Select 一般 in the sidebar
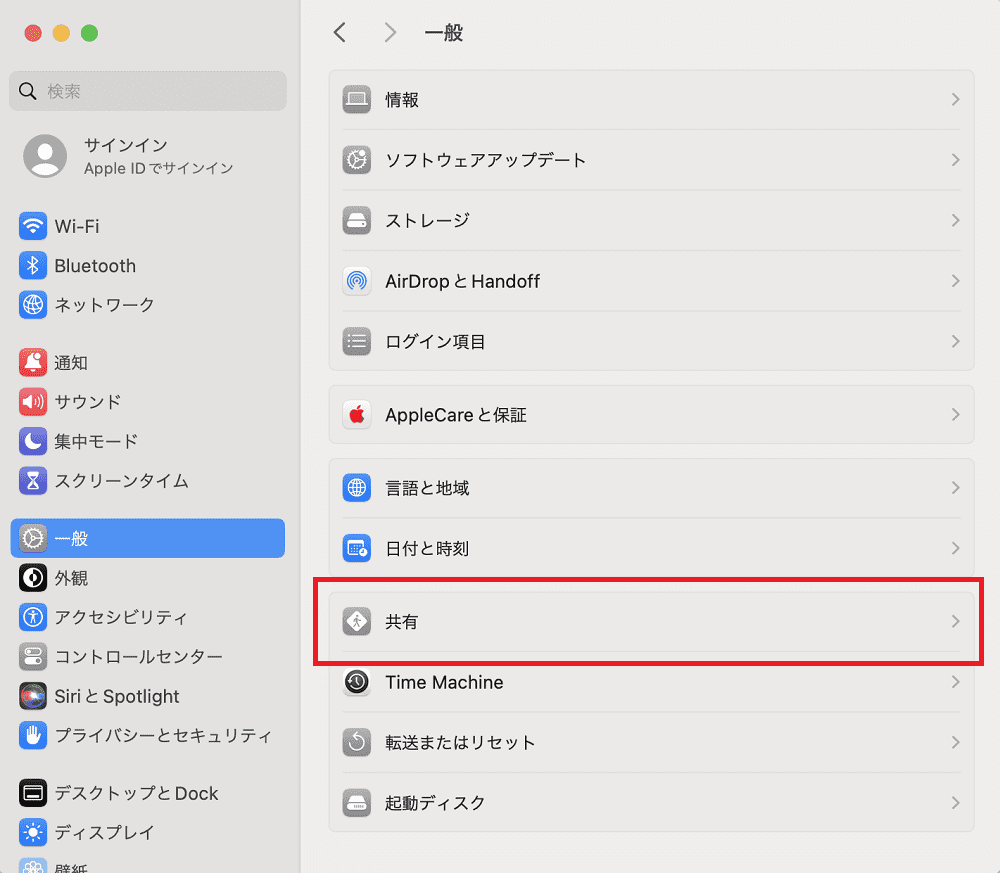 point(147,538)
